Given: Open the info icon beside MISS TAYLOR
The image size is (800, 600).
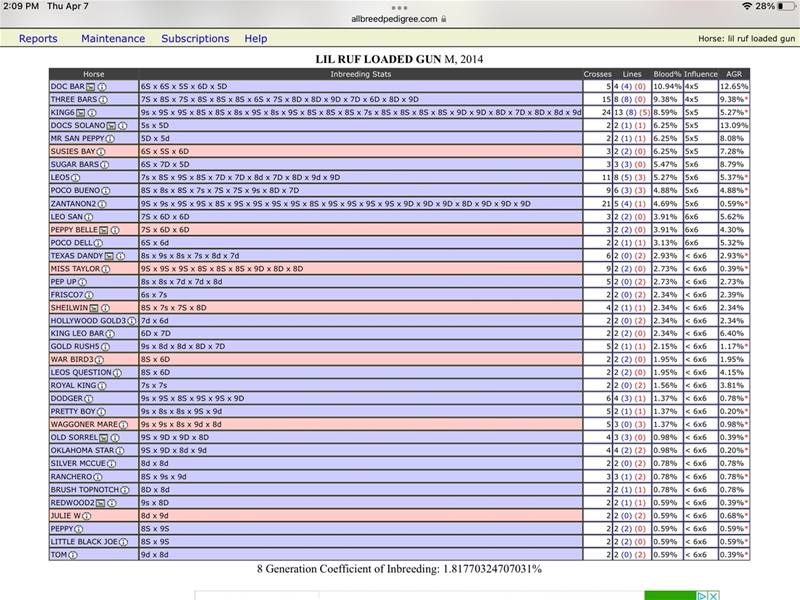Looking at the screenshot, I should point(106,269).
